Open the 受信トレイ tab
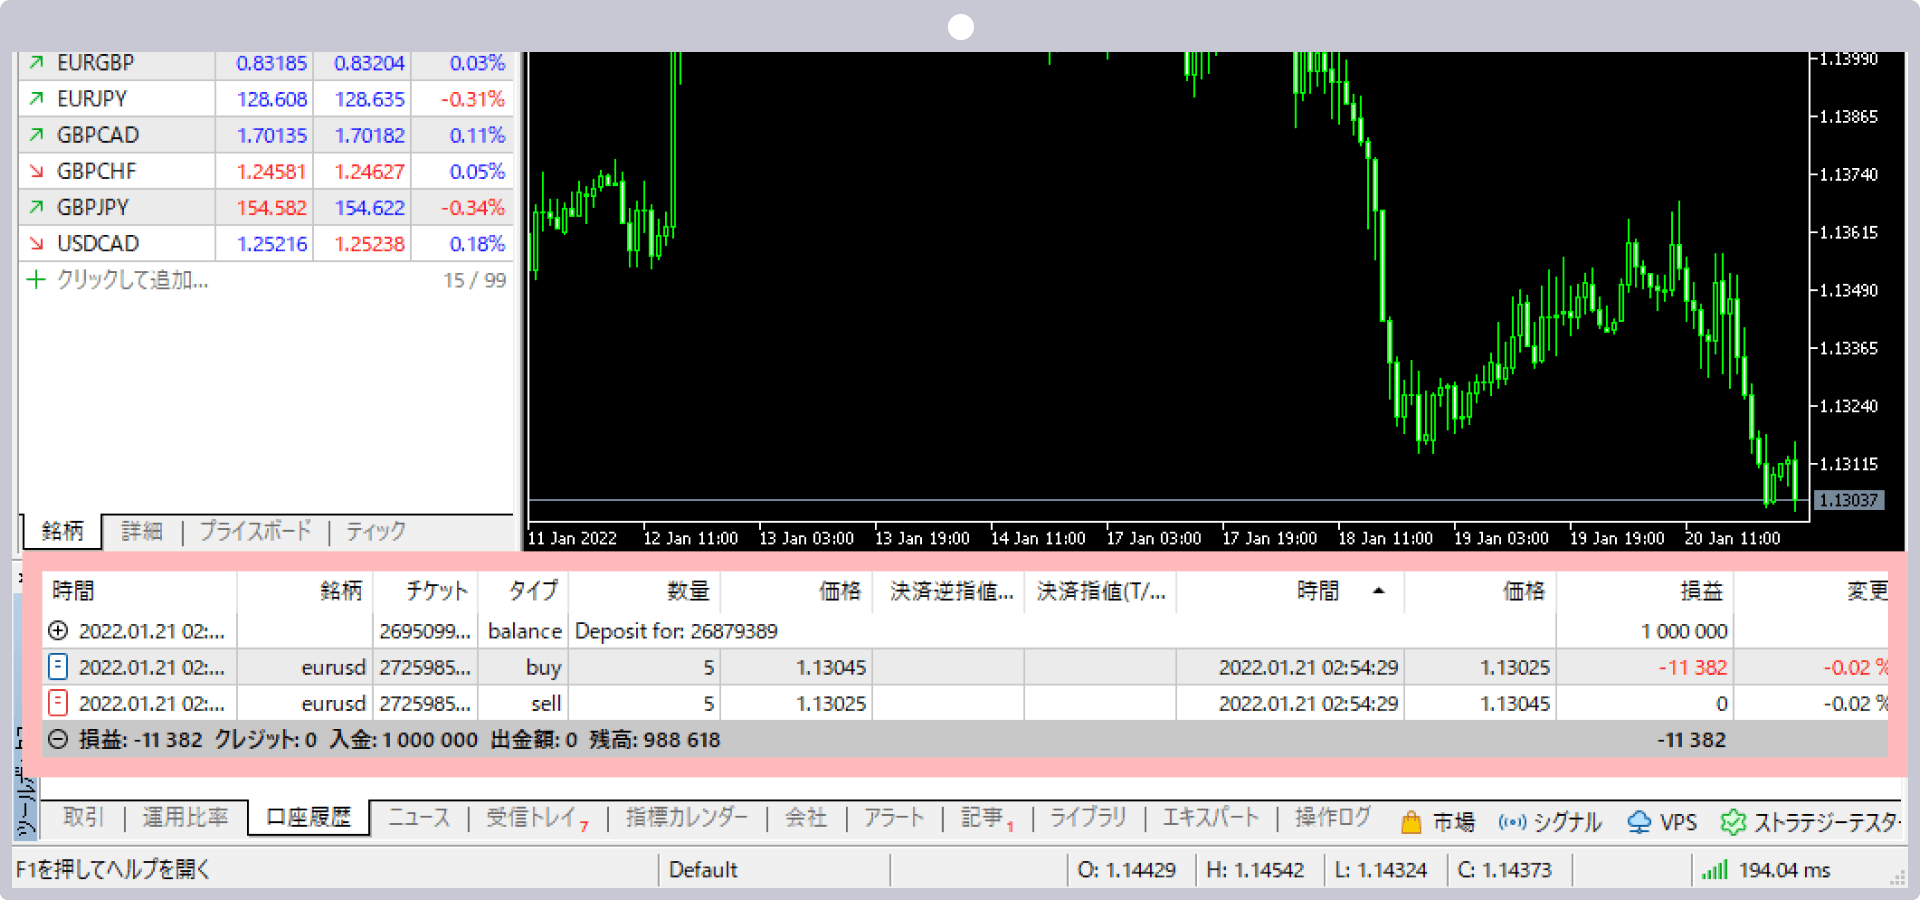The width and height of the screenshot is (1920, 900). point(537,818)
